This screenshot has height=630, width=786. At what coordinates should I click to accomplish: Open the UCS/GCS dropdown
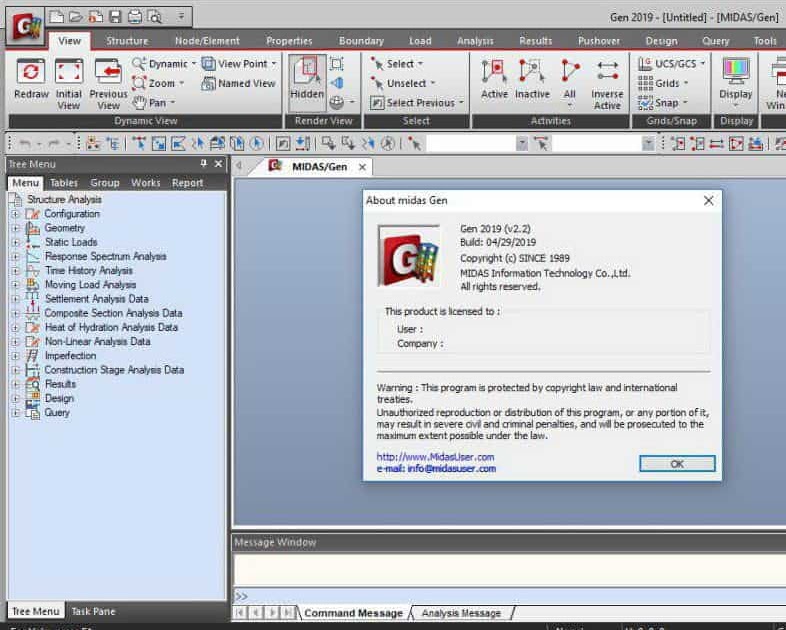pos(703,64)
